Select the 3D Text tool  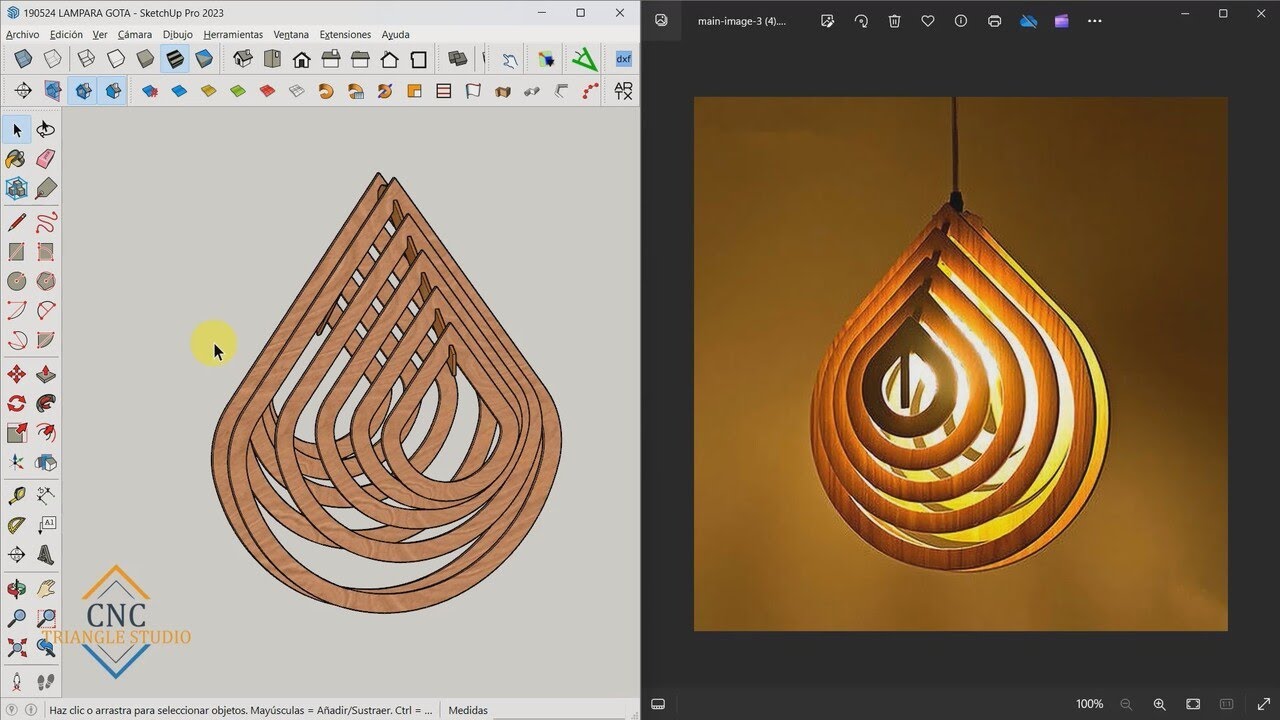coord(46,555)
